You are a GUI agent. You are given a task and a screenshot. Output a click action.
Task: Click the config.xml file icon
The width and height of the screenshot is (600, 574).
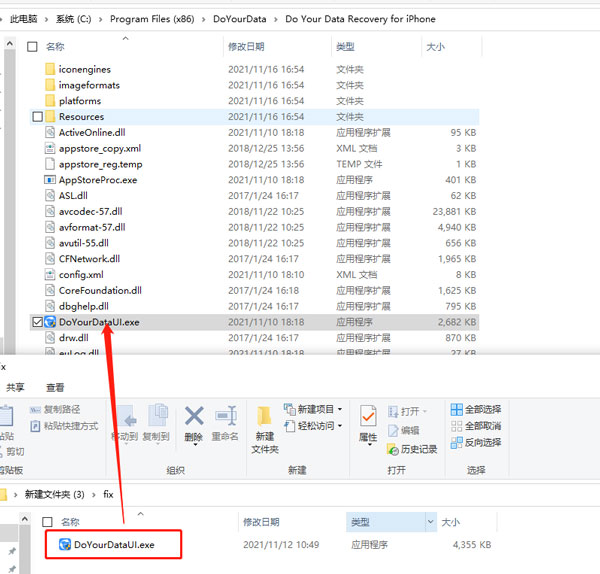[50, 274]
